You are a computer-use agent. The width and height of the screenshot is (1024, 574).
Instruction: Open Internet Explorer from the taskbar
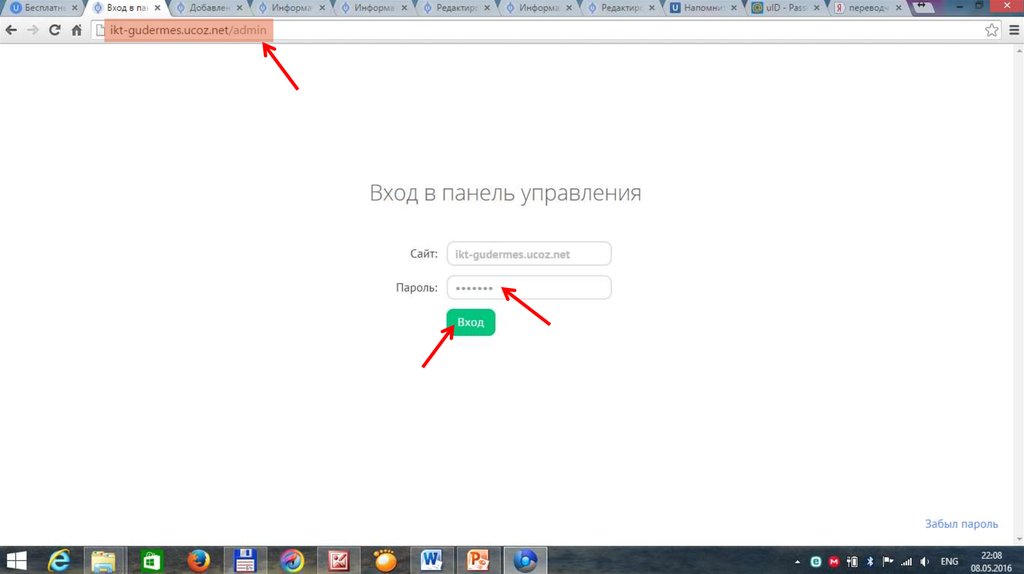click(60, 560)
